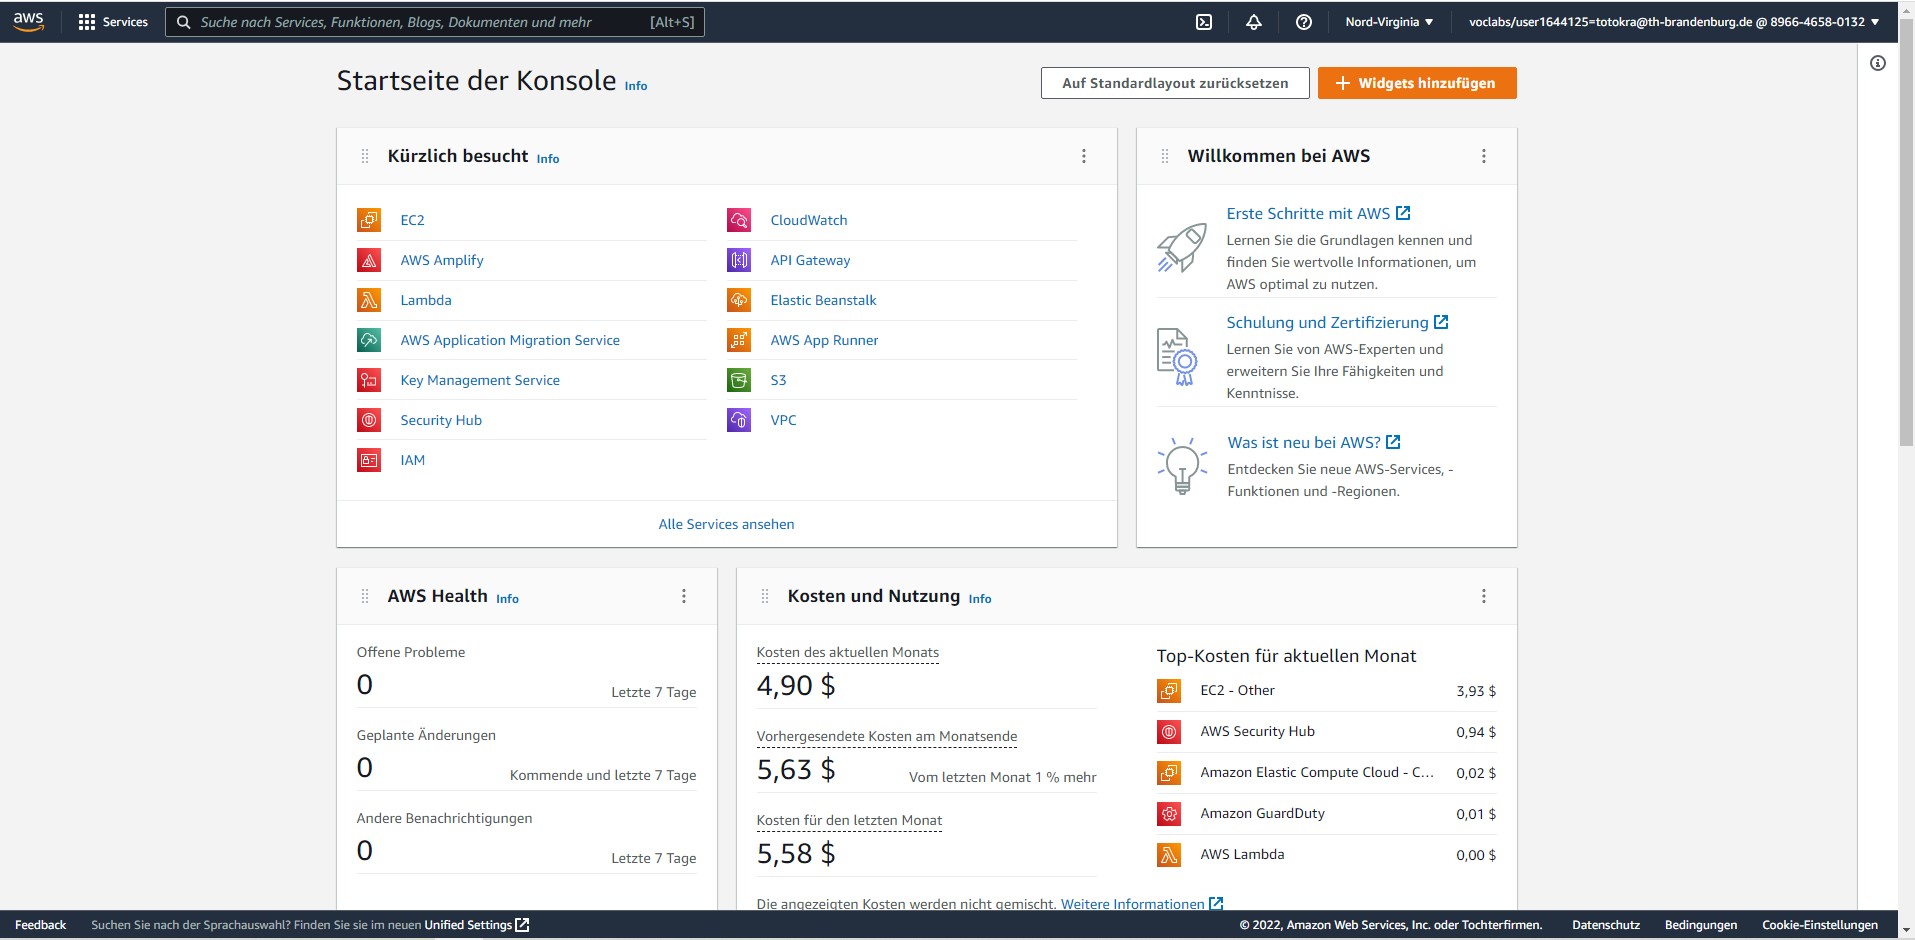The width and height of the screenshot is (1915, 940).
Task: Open AWS Health widget options menu
Action: coord(683,596)
